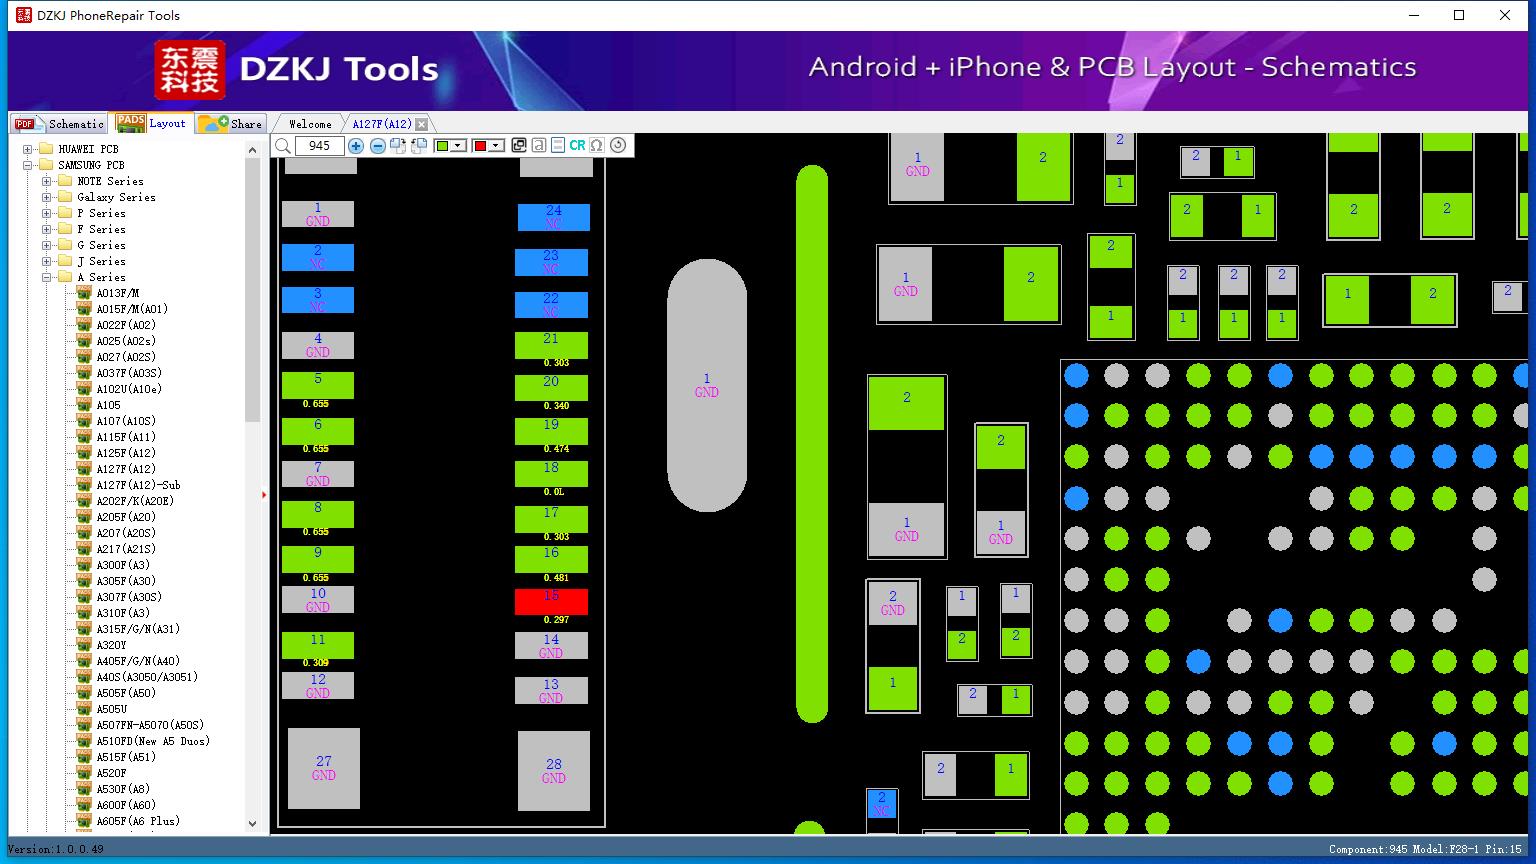Click the A022F(A02) board file icon
Screen dimensions: 1536x864
pos(84,325)
